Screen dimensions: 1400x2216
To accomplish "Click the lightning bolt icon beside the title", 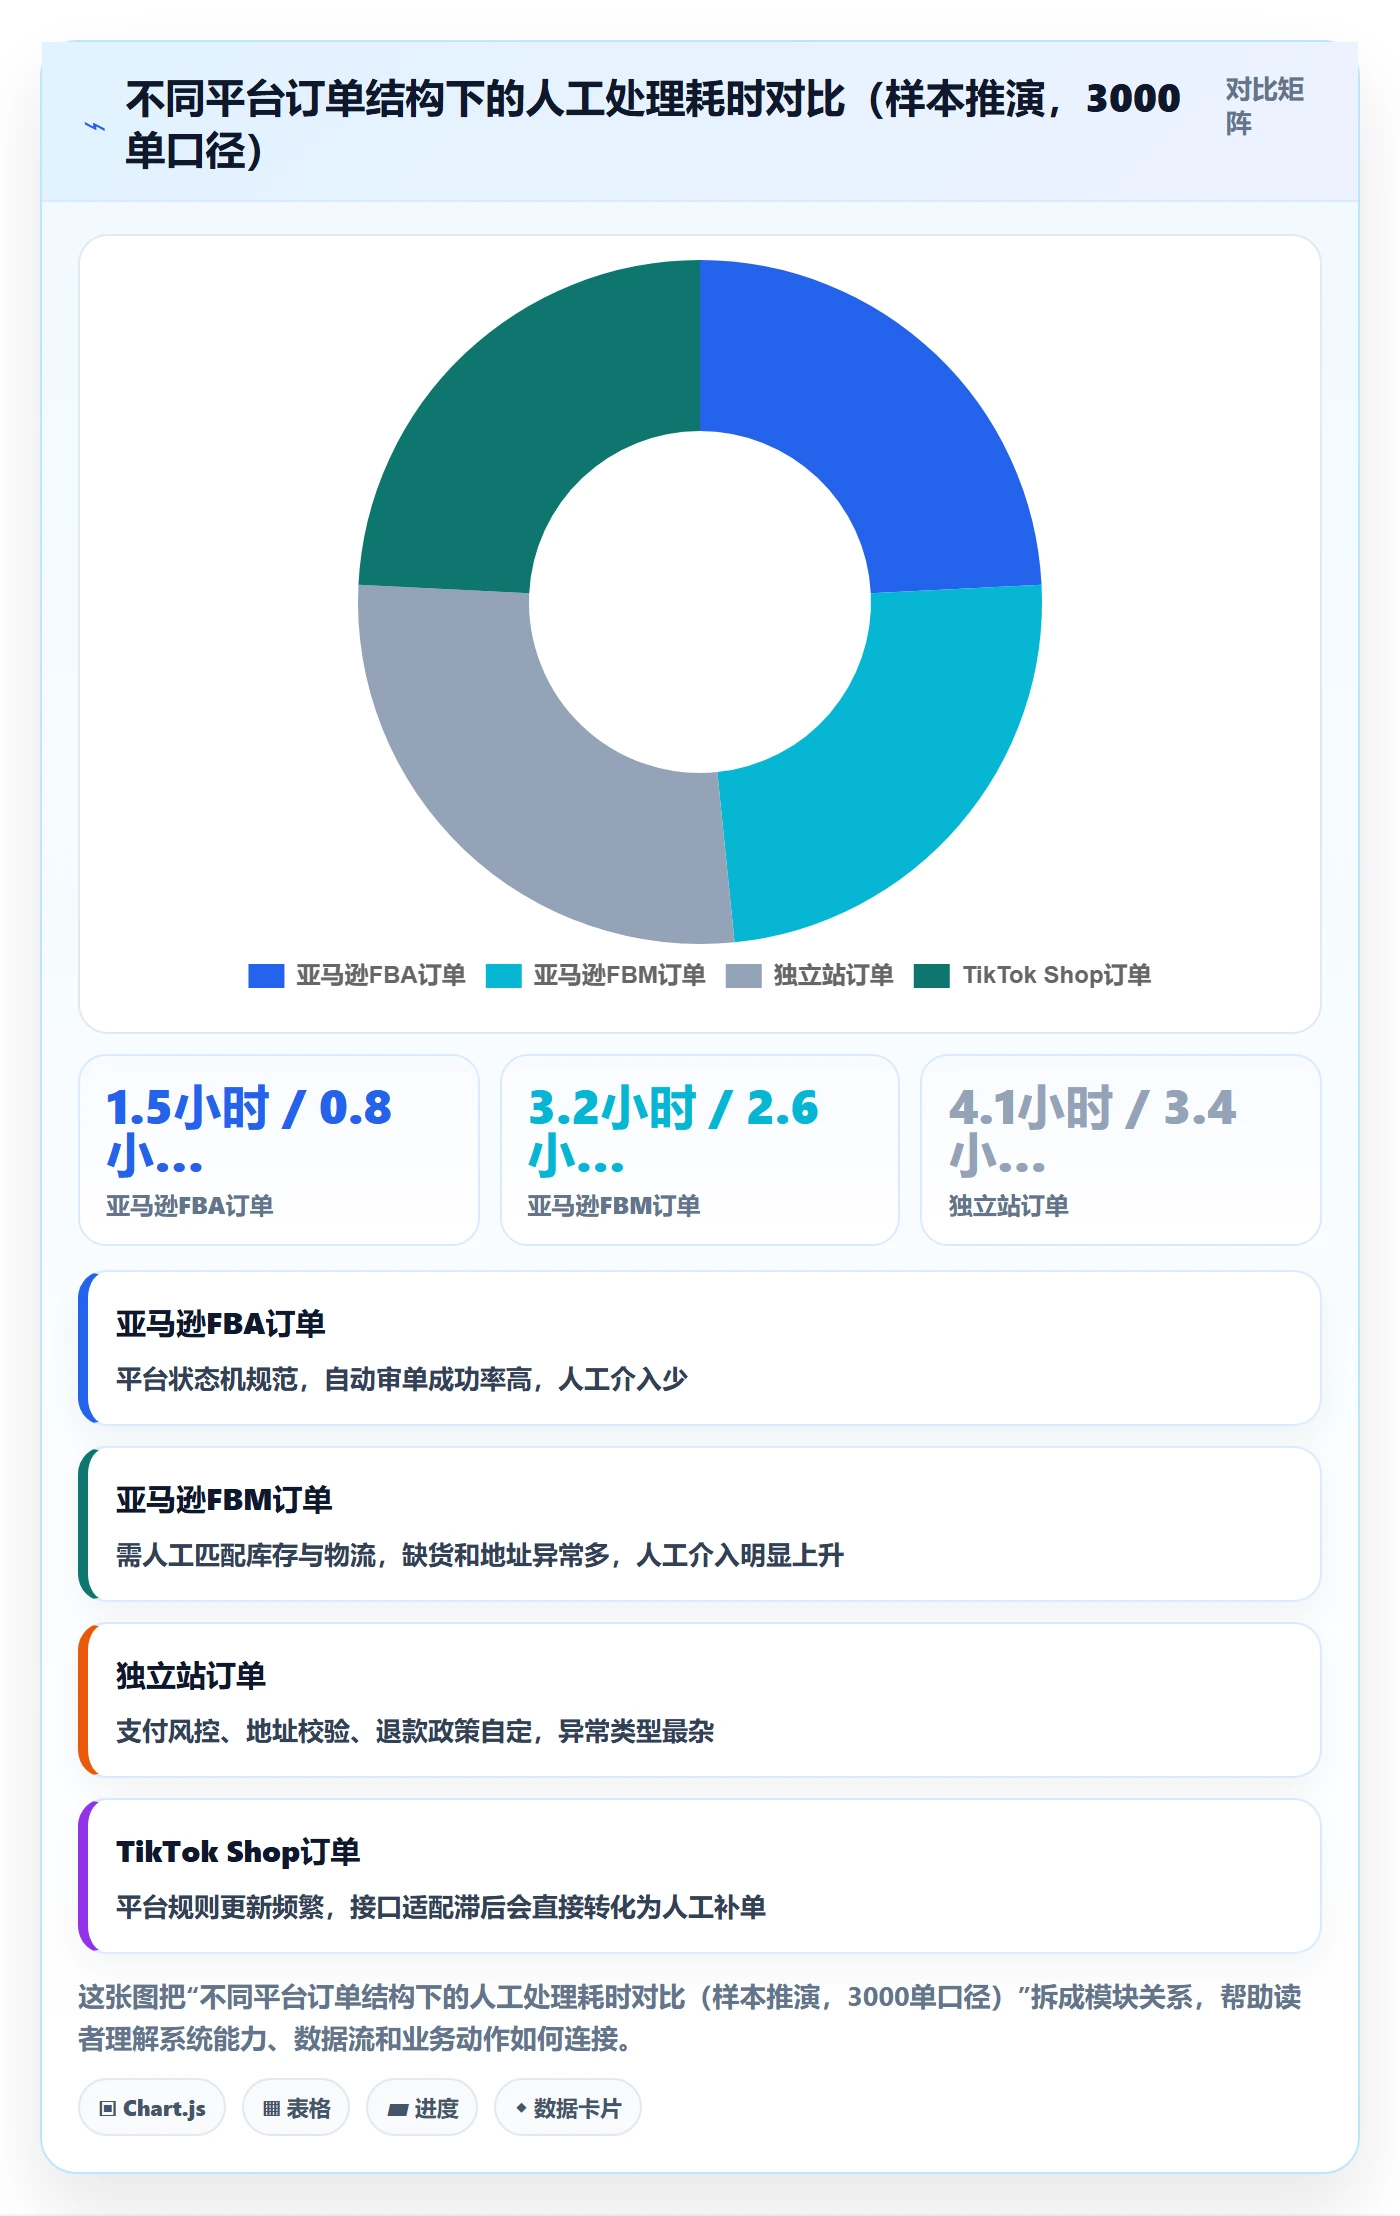I will [x=94, y=126].
